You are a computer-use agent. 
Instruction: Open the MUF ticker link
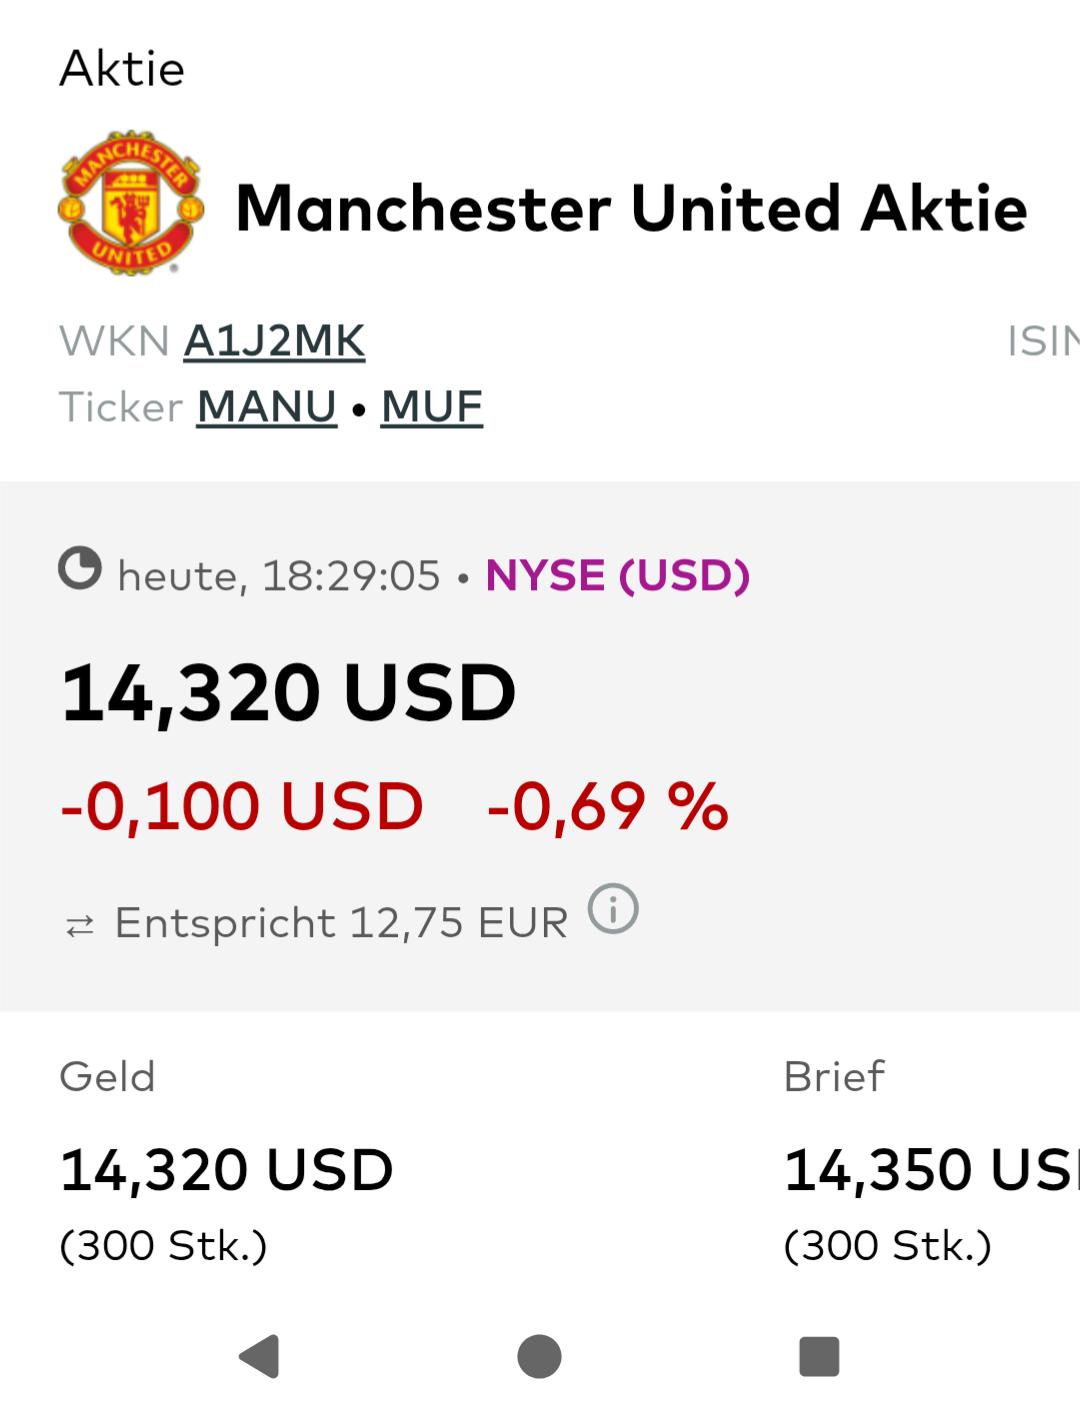(x=432, y=407)
